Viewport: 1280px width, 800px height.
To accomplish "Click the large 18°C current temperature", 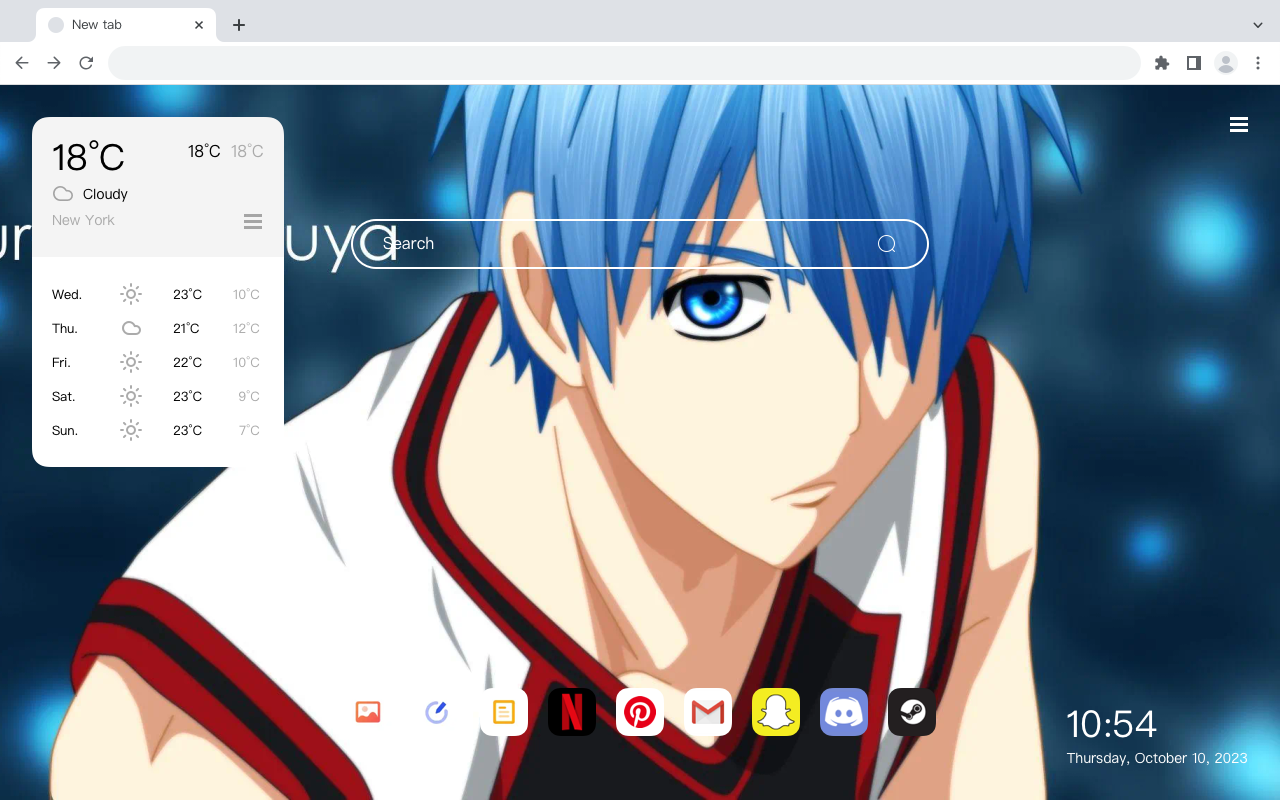I will point(88,157).
